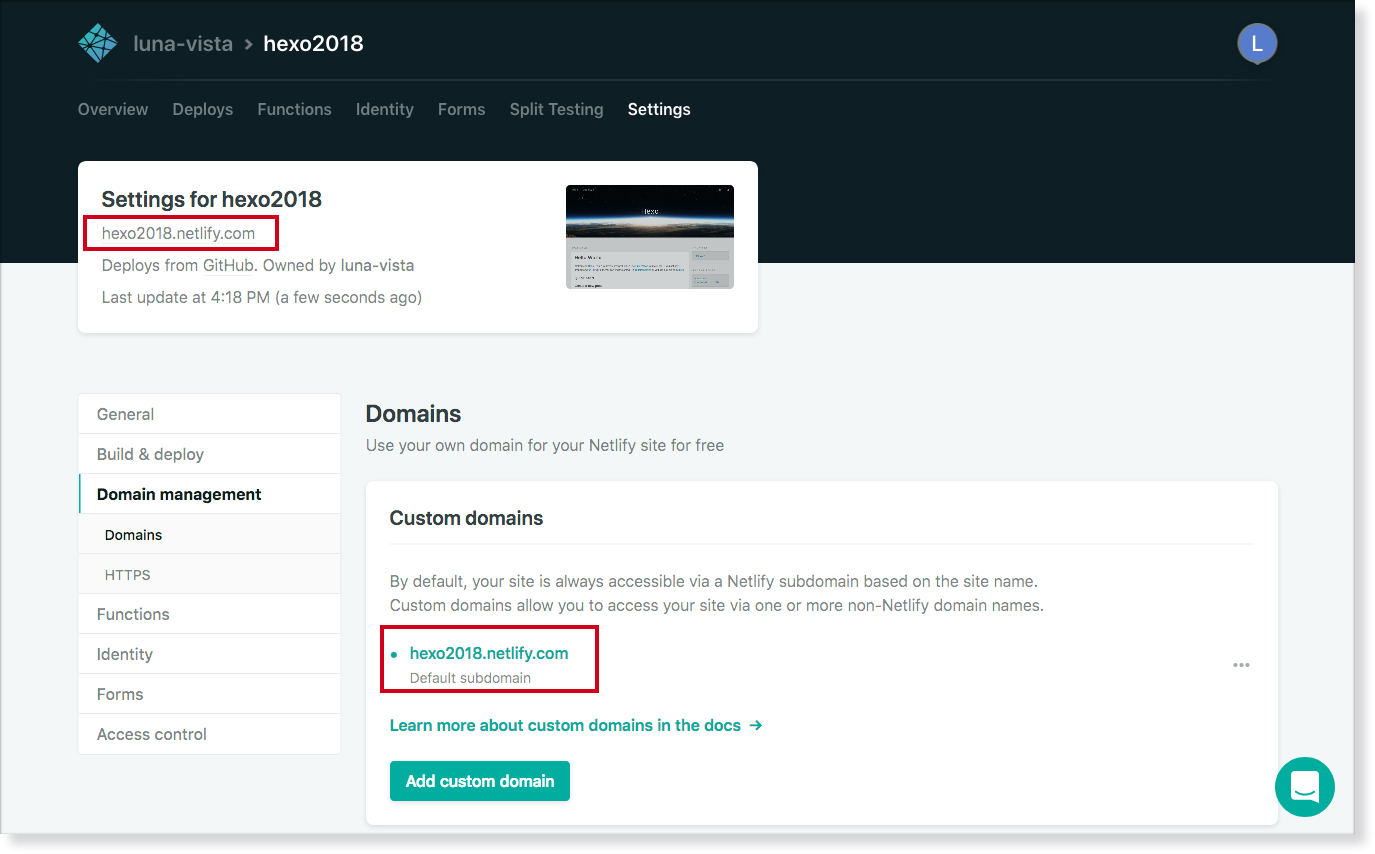Open the chat support bubble
Viewport: 1375px width, 854px height.
[1304, 787]
